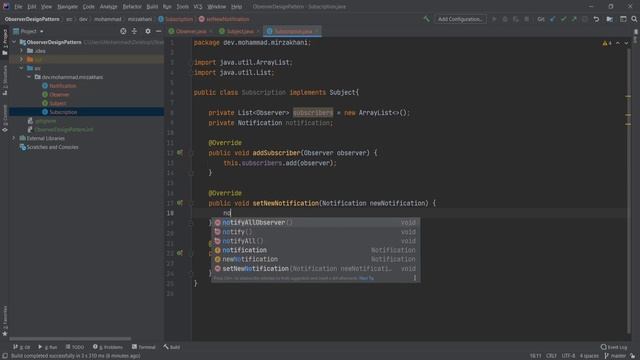
Task: Click Next Tip link in completion popup
Action: point(366,278)
